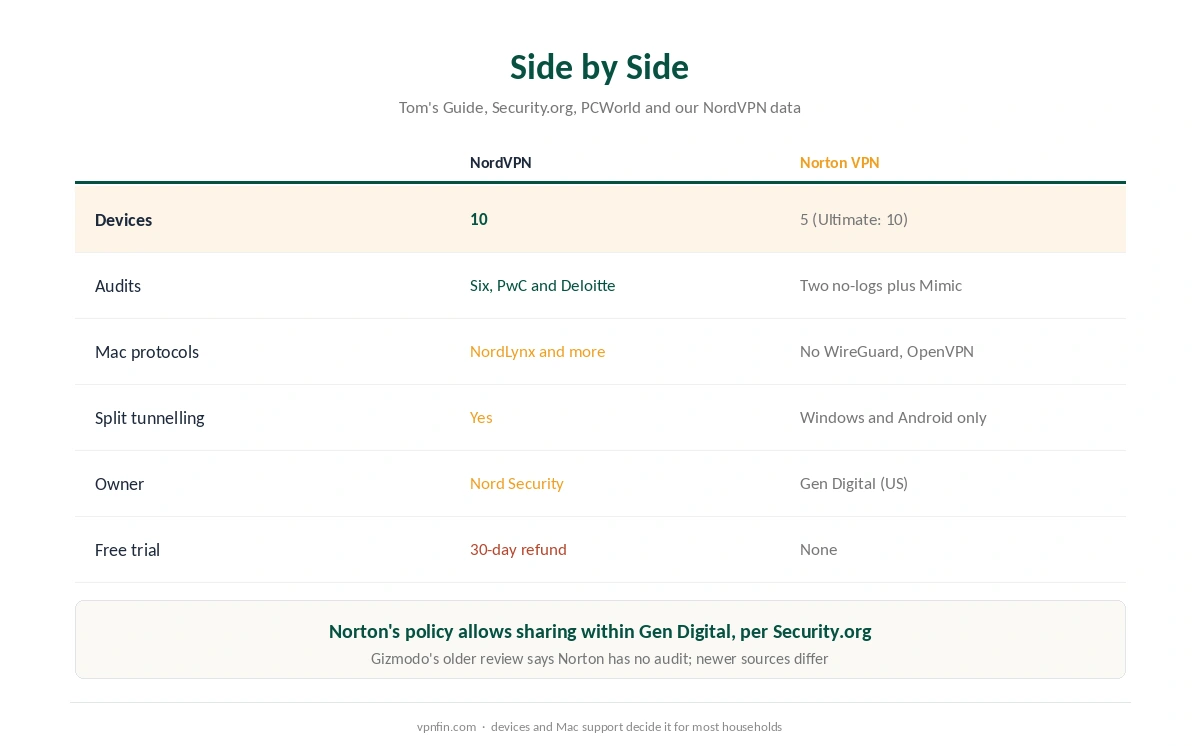1200x746 pixels.
Task: Click "Gen Digital (US)" owner cell
Action: [854, 483]
